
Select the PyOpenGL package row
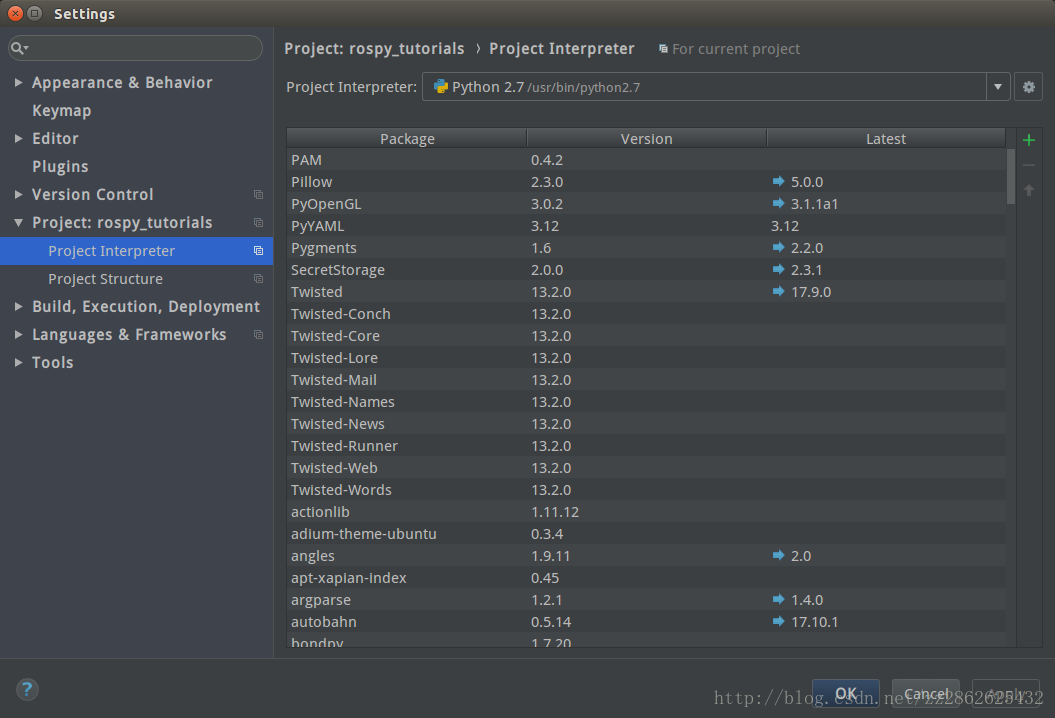click(x=647, y=204)
